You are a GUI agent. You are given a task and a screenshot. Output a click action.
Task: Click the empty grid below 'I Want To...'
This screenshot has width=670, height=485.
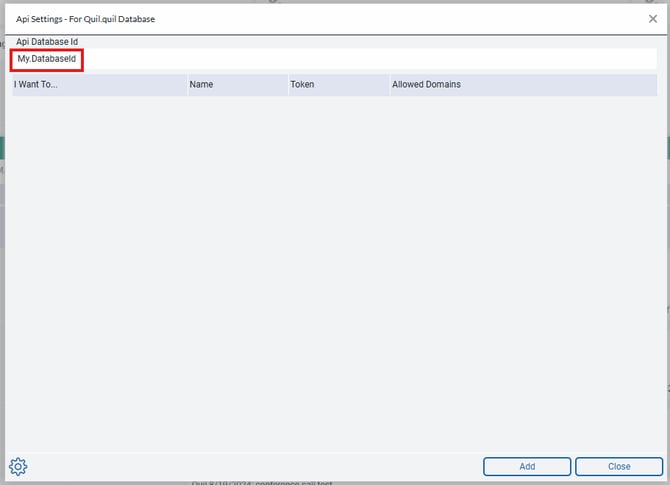click(x=98, y=250)
